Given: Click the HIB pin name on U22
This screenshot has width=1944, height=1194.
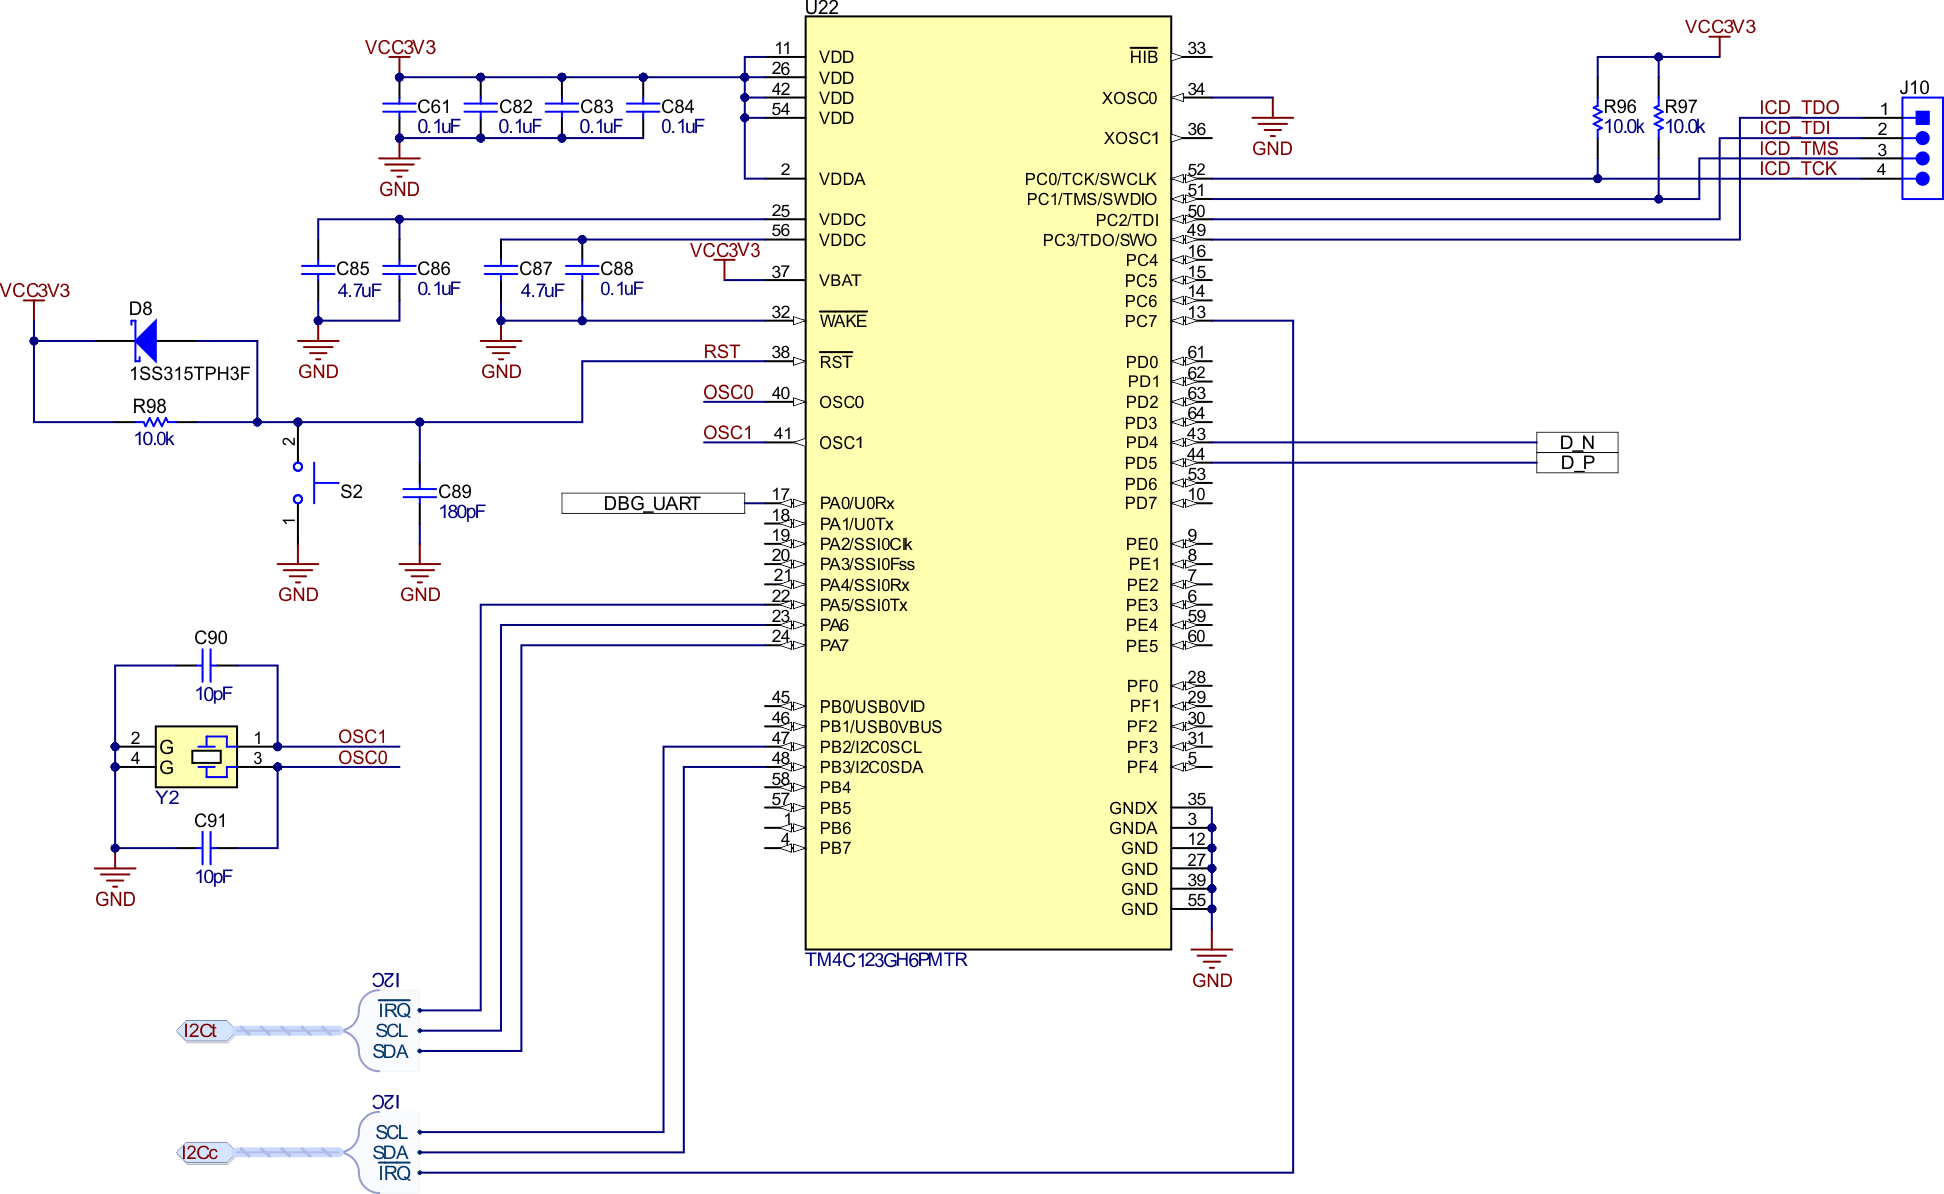Looking at the screenshot, I should pyautogui.click(x=1144, y=57).
